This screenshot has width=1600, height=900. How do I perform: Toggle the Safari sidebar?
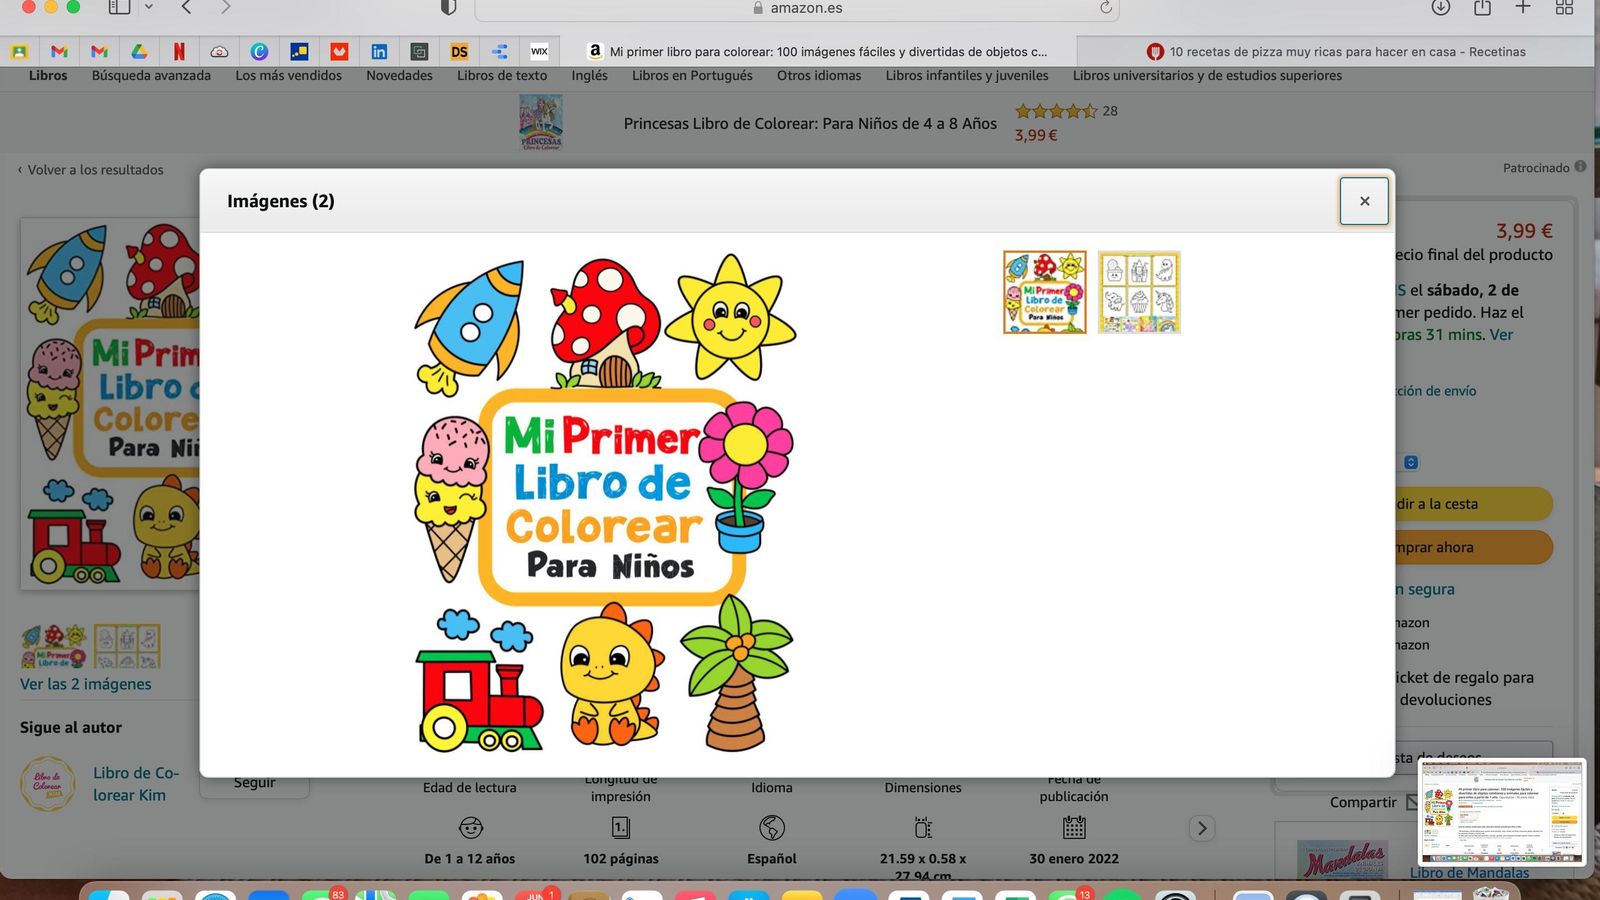(x=119, y=8)
